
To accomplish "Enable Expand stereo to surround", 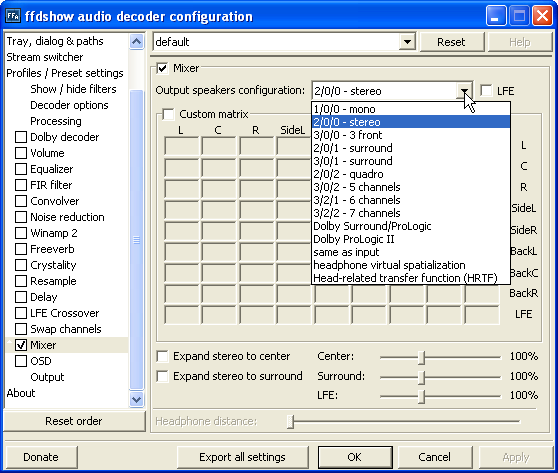I will (x=163, y=376).
